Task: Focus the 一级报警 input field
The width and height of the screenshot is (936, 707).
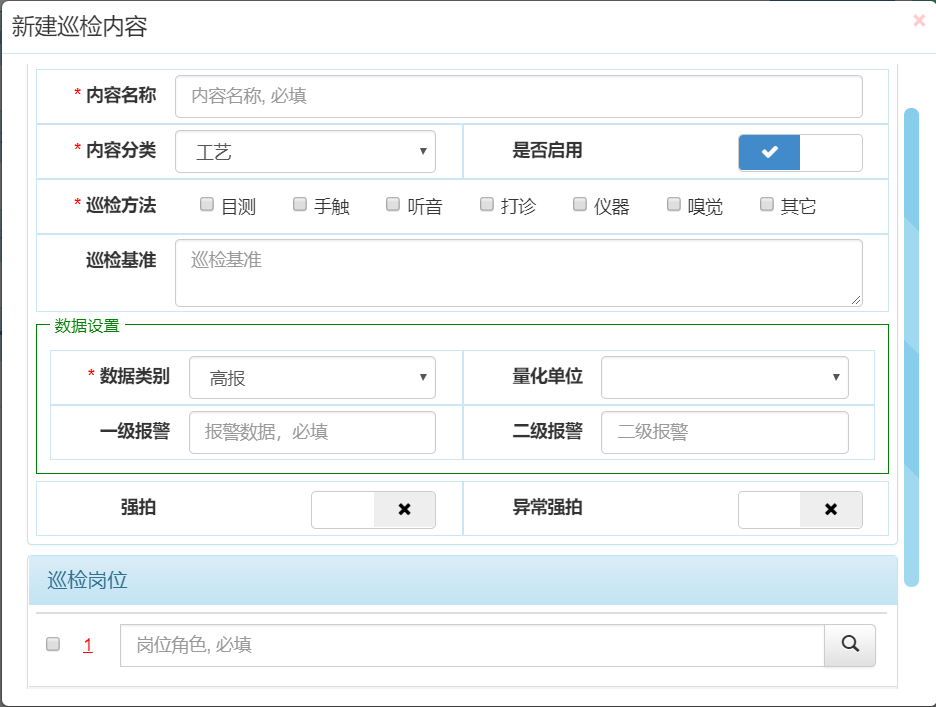Action: (312, 432)
